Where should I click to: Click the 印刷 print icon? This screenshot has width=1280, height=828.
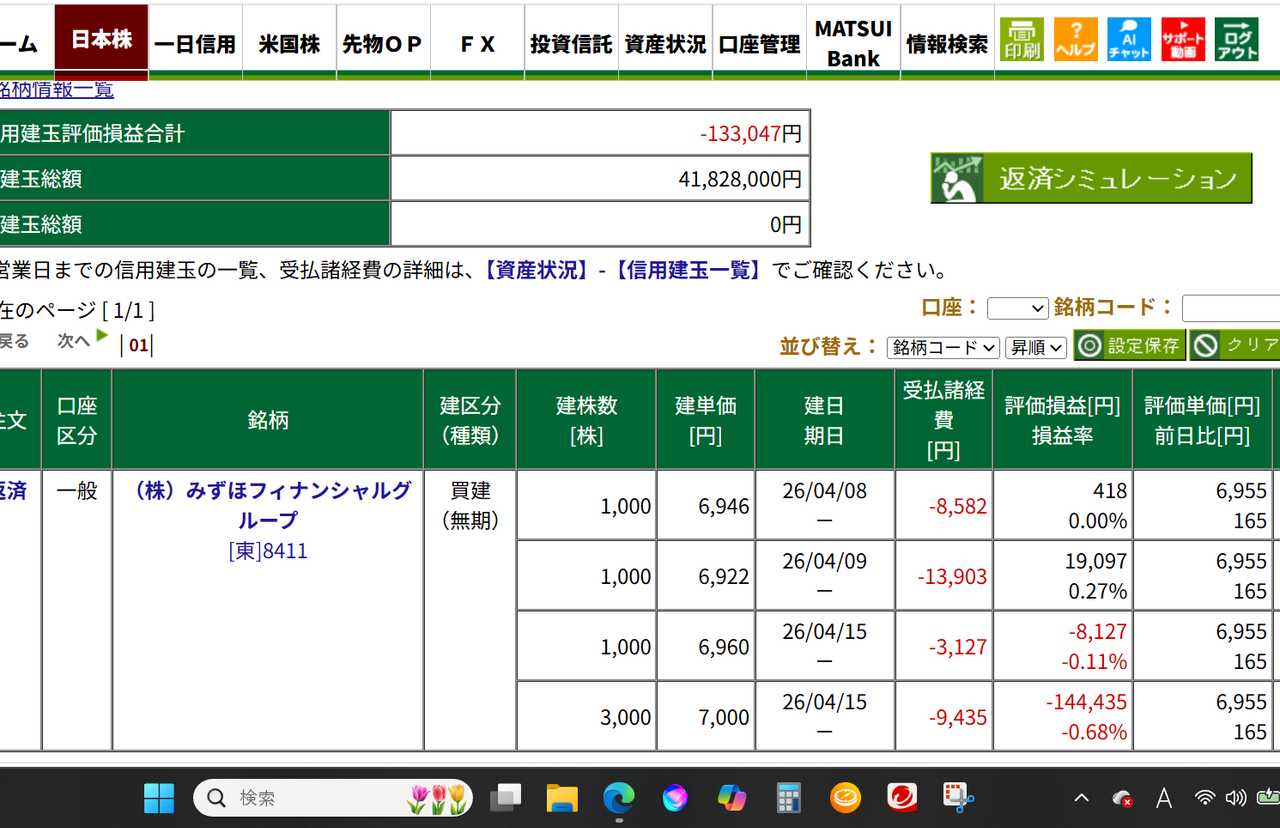tap(1021, 39)
